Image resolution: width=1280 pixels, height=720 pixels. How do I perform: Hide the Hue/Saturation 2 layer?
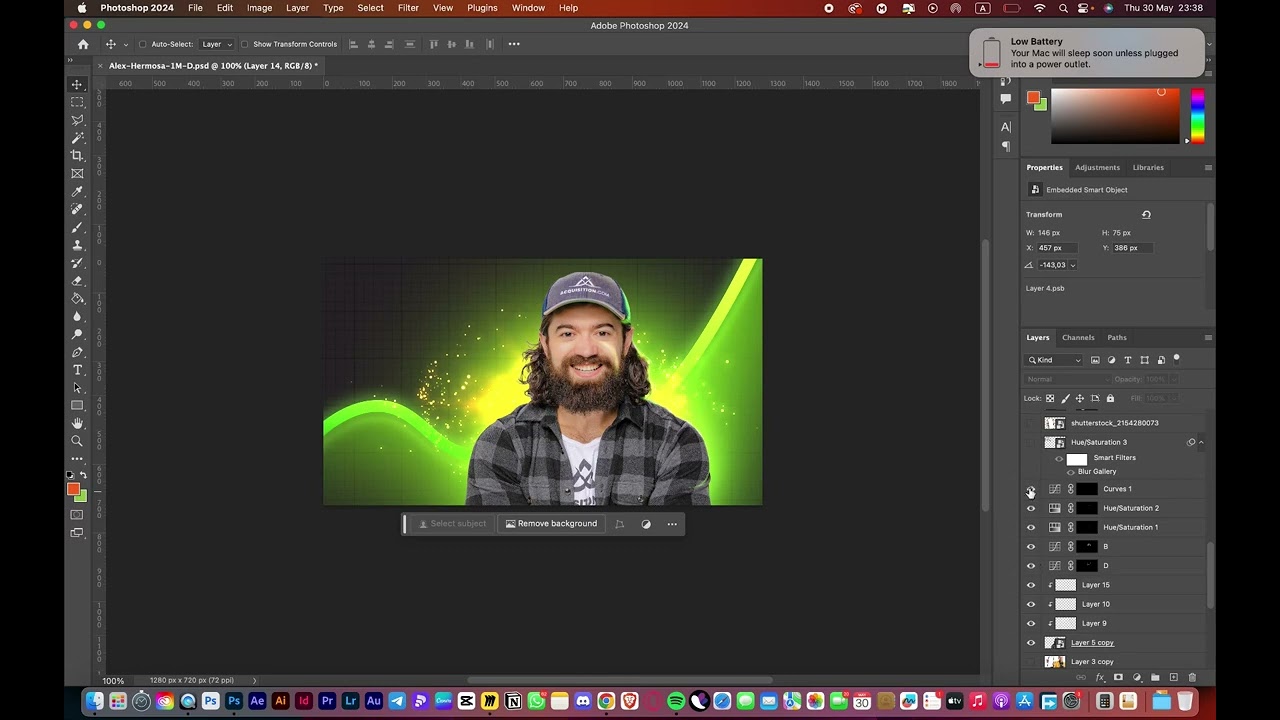pos(1031,508)
